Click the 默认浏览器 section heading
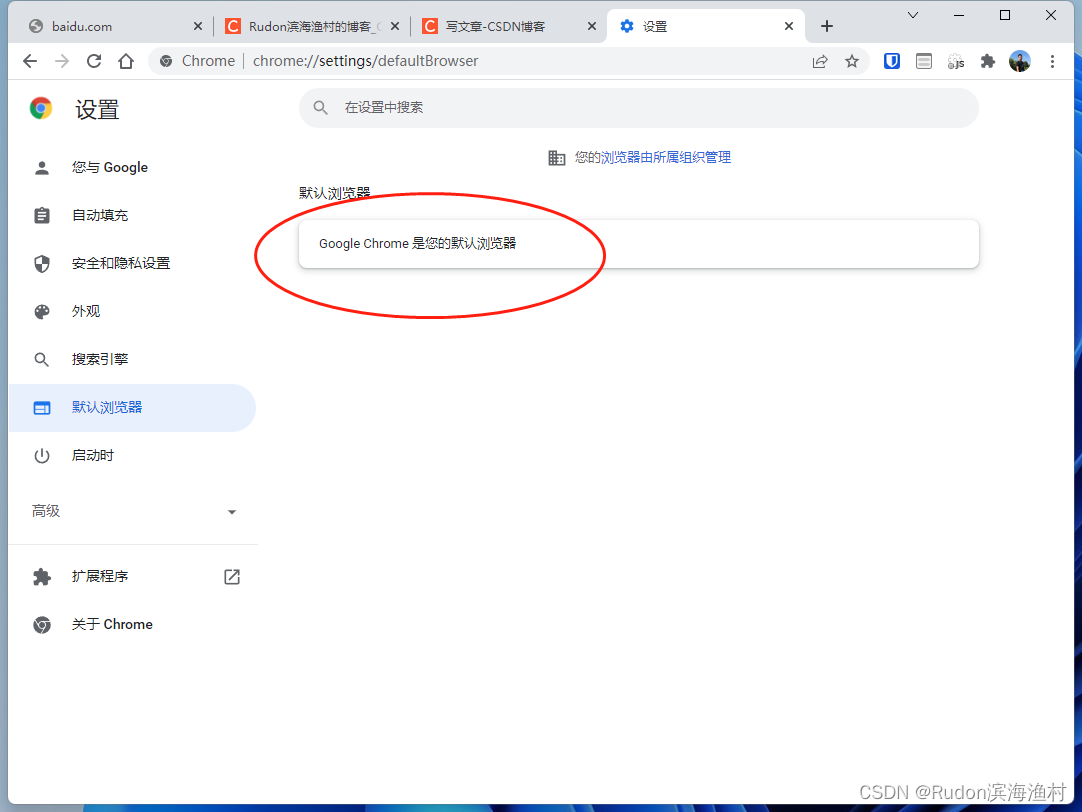This screenshot has height=812, width=1082. coord(335,192)
